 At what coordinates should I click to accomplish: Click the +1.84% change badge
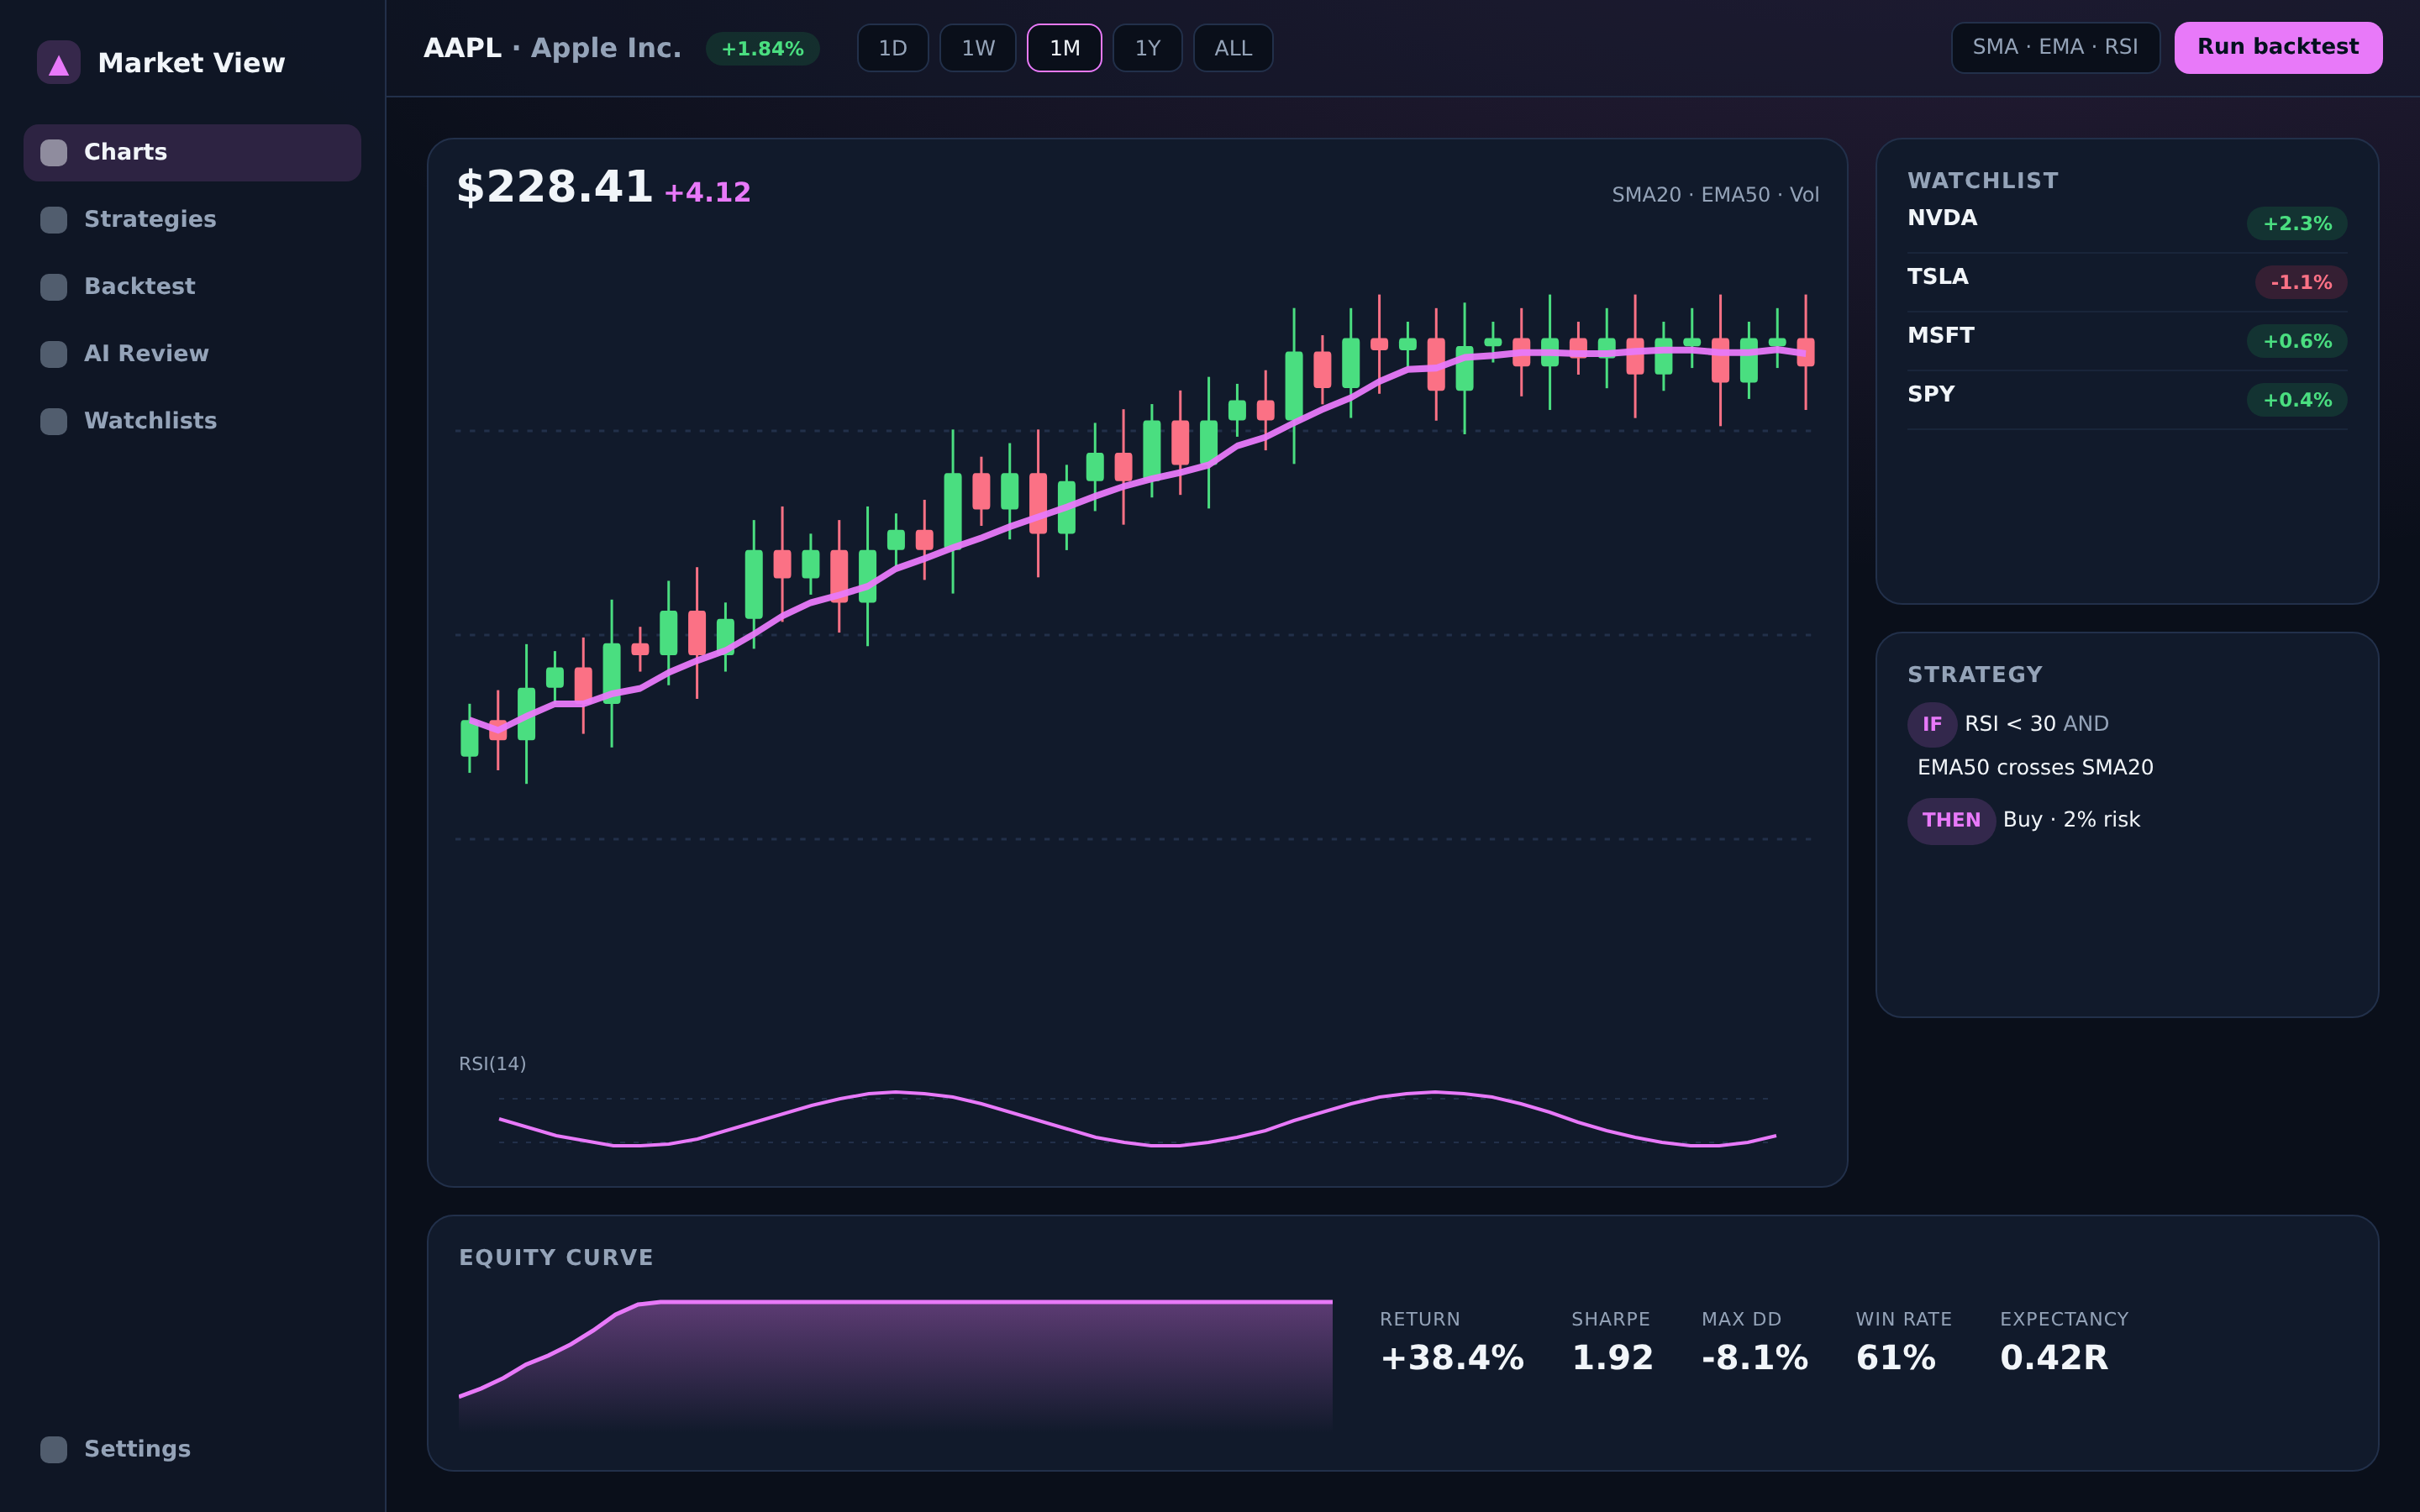coord(762,49)
